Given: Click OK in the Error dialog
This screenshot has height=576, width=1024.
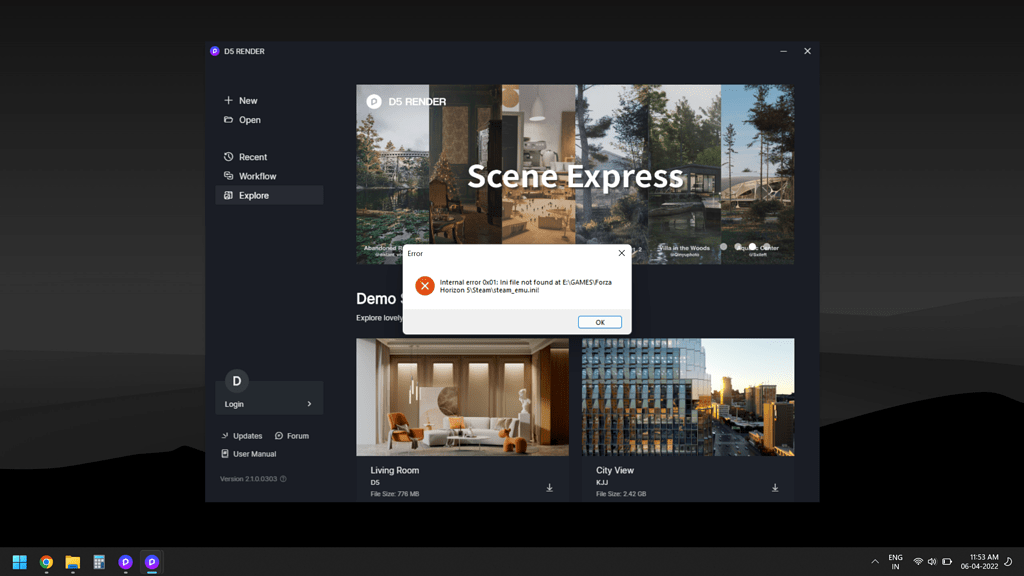Looking at the screenshot, I should pyautogui.click(x=600, y=322).
